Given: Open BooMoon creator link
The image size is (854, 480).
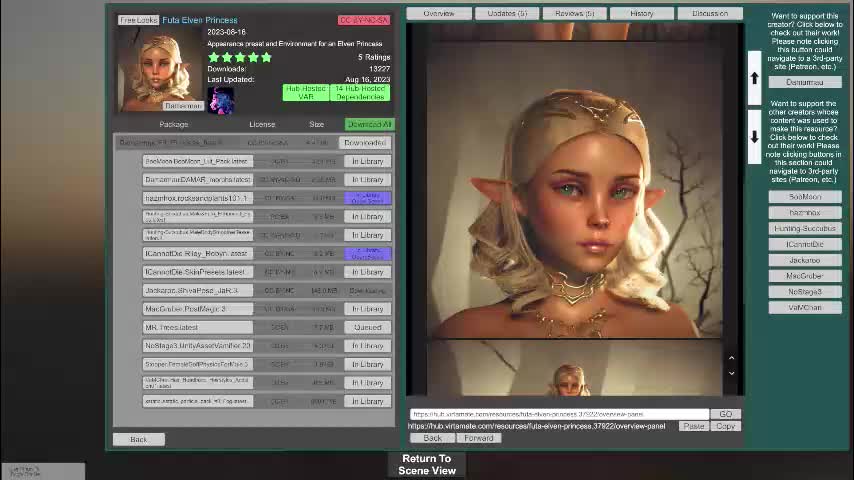Looking at the screenshot, I should (805, 197).
